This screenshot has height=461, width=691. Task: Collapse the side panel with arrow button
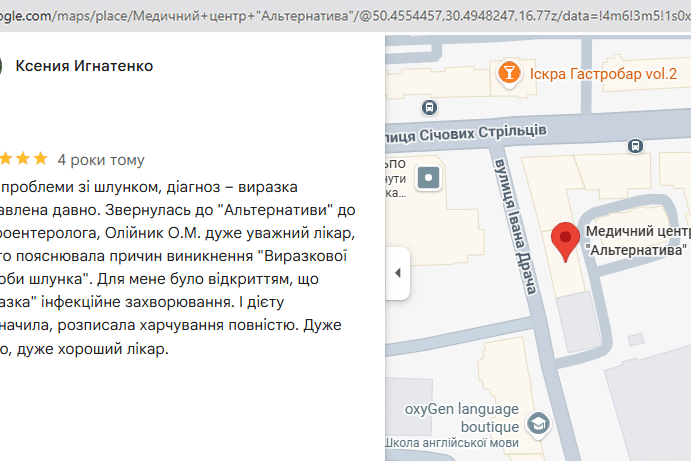point(397,273)
